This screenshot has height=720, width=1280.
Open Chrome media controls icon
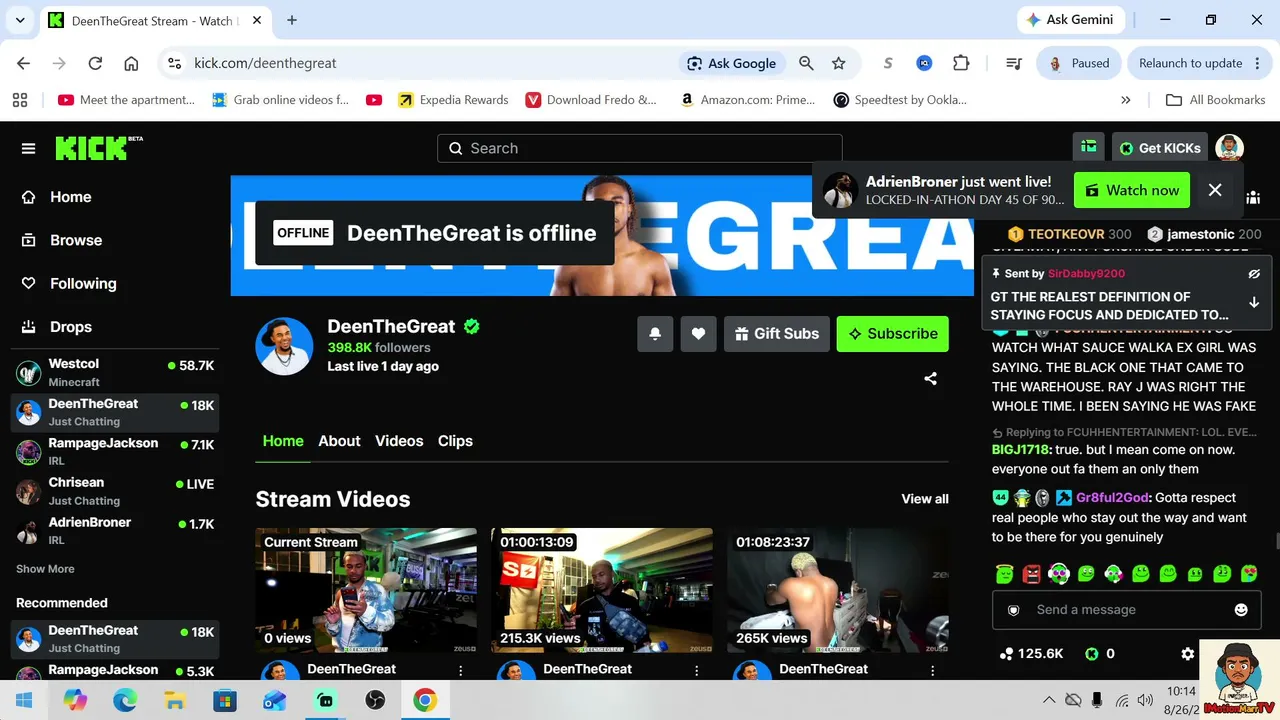click(1014, 63)
